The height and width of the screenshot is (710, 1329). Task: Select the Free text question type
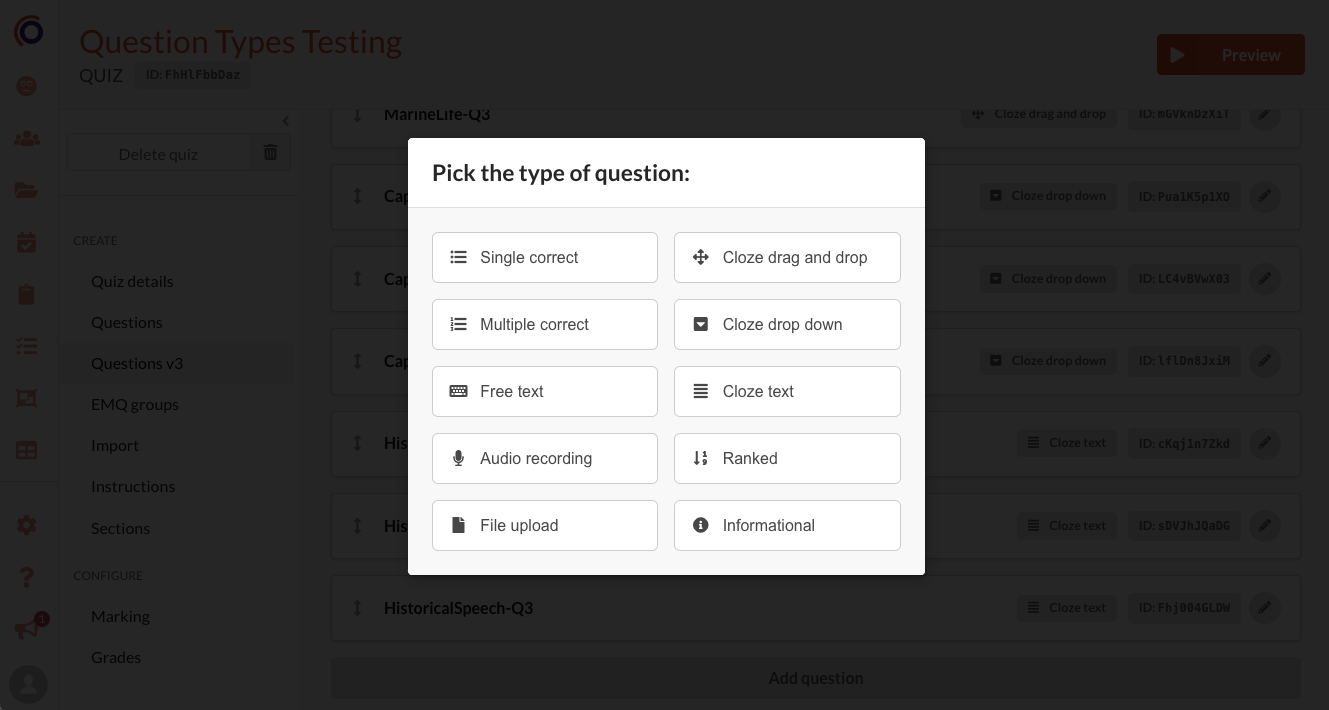[544, 391]
